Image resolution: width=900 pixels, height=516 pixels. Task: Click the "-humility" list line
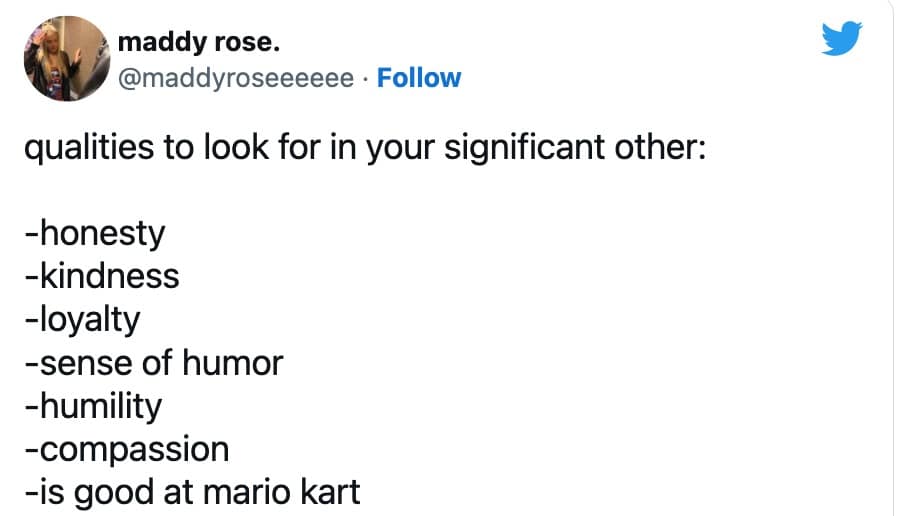click(x=93, y=406)
